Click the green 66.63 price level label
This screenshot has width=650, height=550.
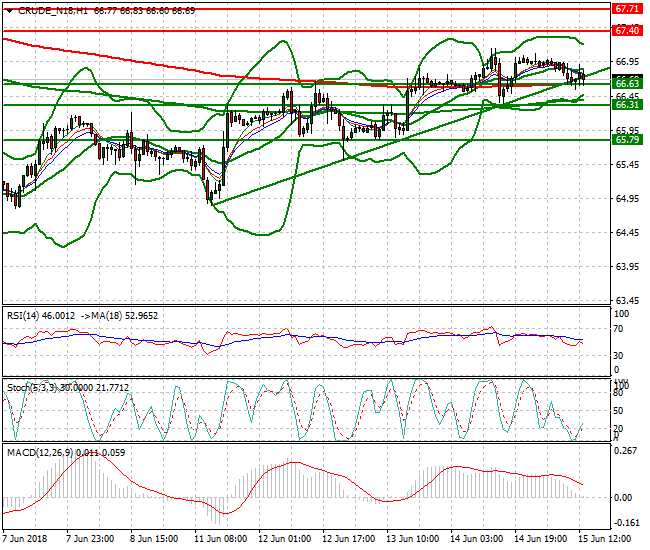coord(627,84)
